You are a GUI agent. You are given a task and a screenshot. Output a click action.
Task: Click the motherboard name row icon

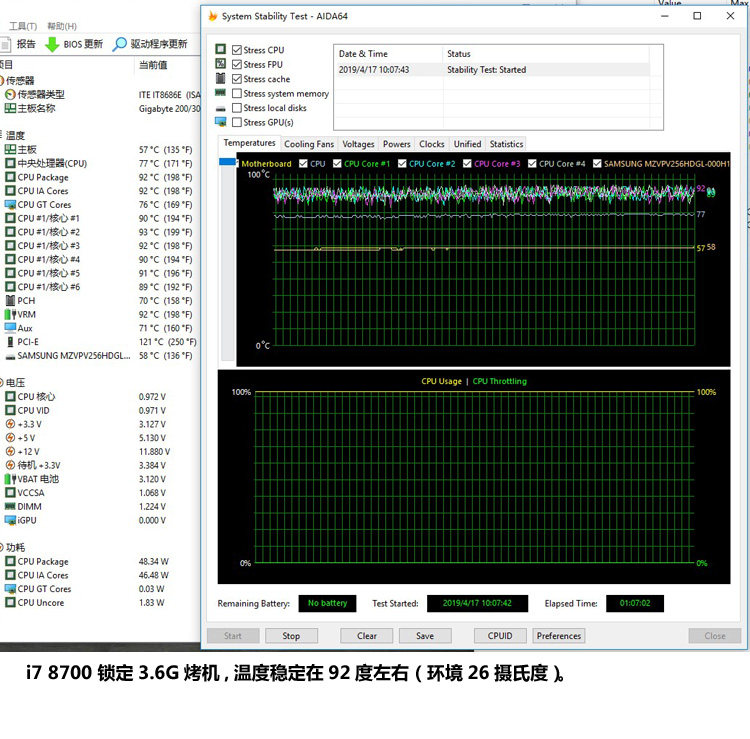pos(10,108)
